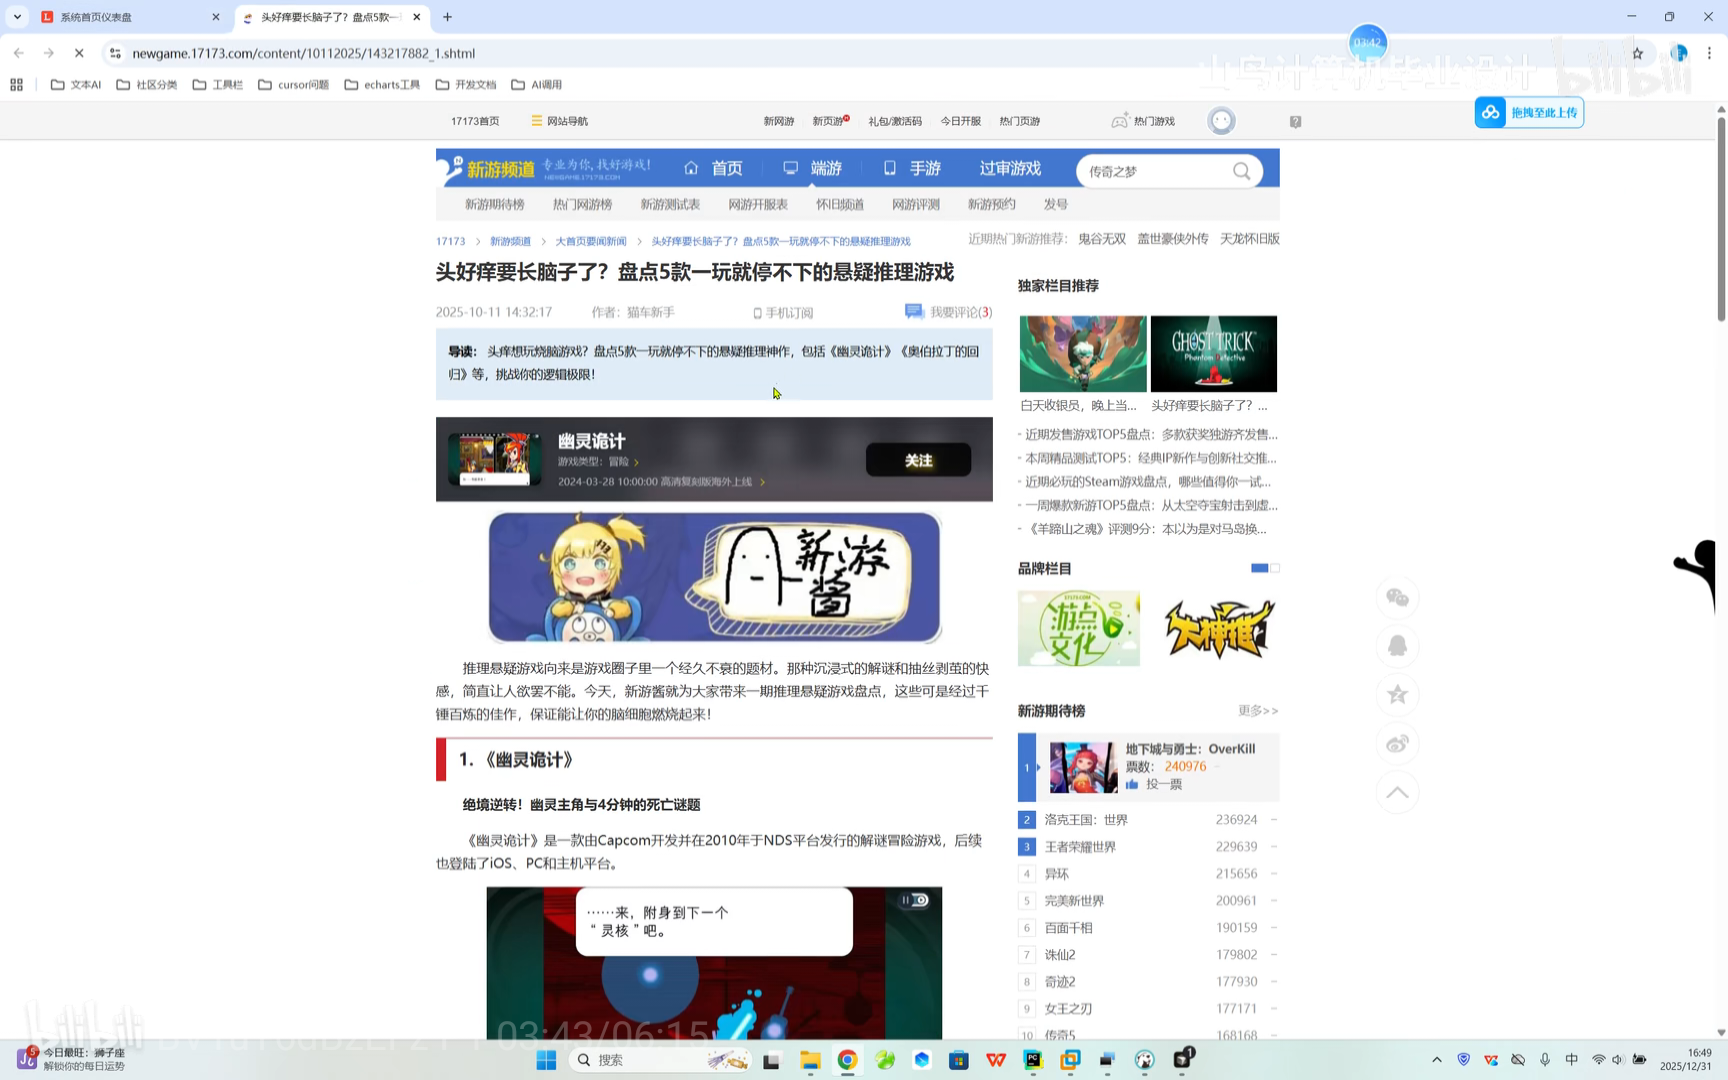Click the back-to-top arrow icon
Viewport: 1728px width, 1080px height.
(x=1397, y=791)
